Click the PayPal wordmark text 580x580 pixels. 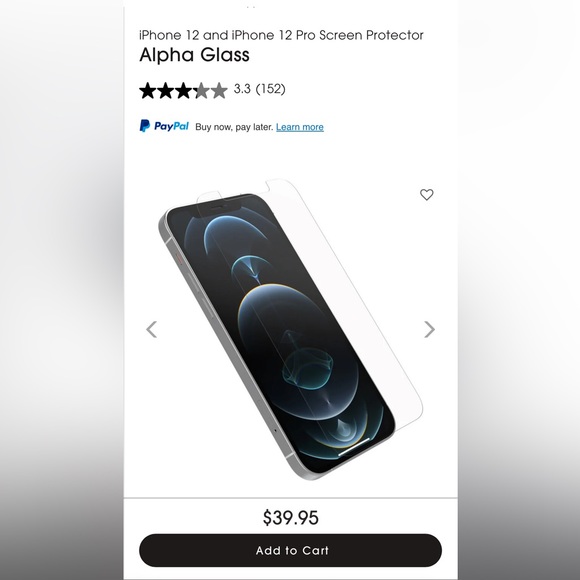(x=171, y=127)
